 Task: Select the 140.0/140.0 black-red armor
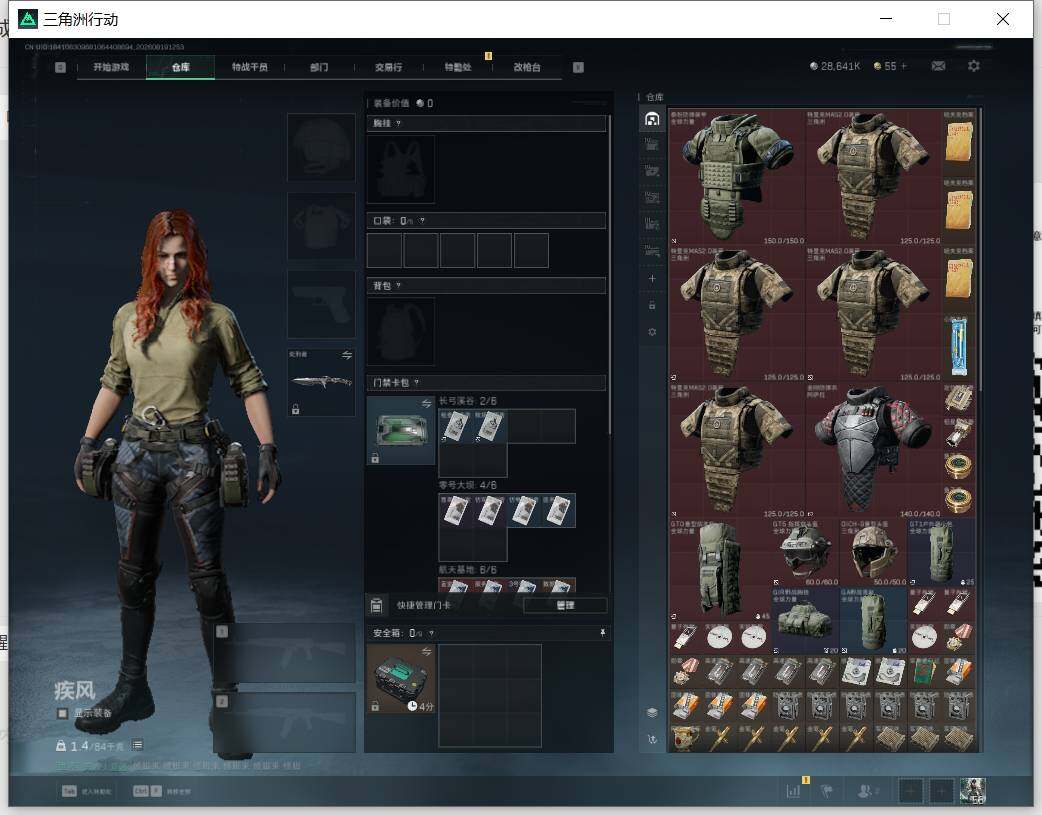[x=874, y=449]
